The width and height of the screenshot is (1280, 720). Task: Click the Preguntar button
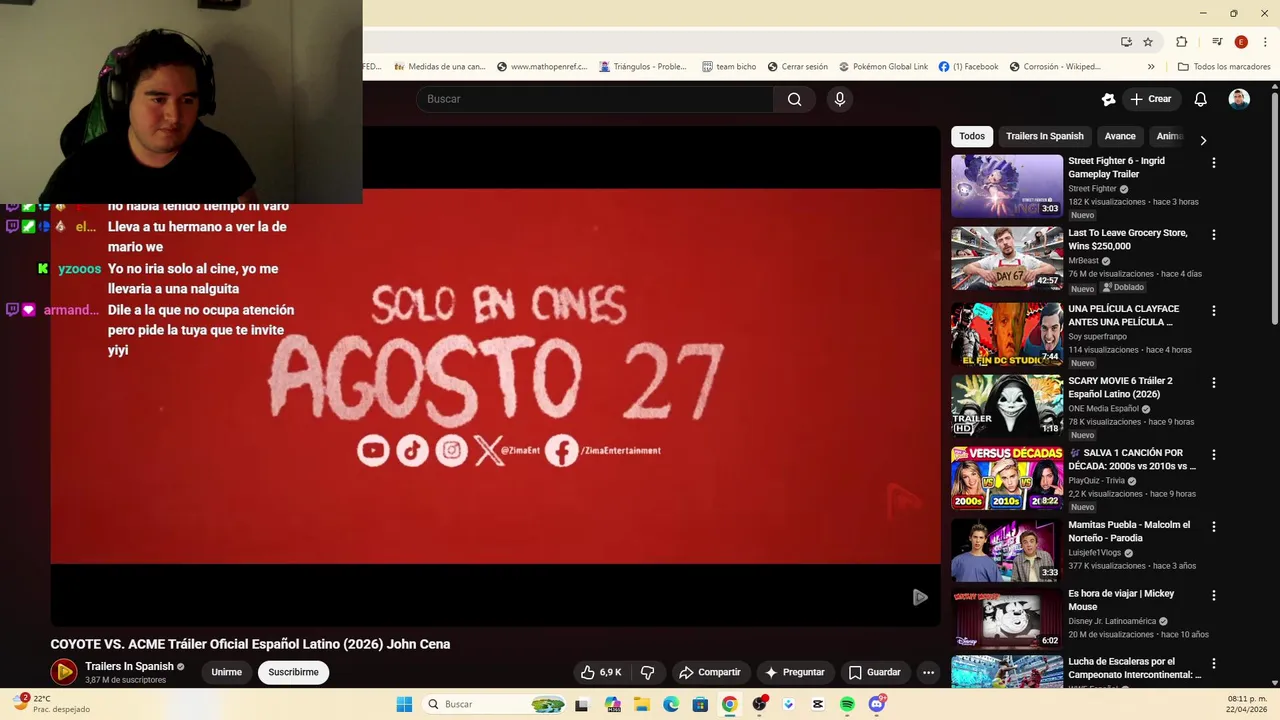click(795, 672)
